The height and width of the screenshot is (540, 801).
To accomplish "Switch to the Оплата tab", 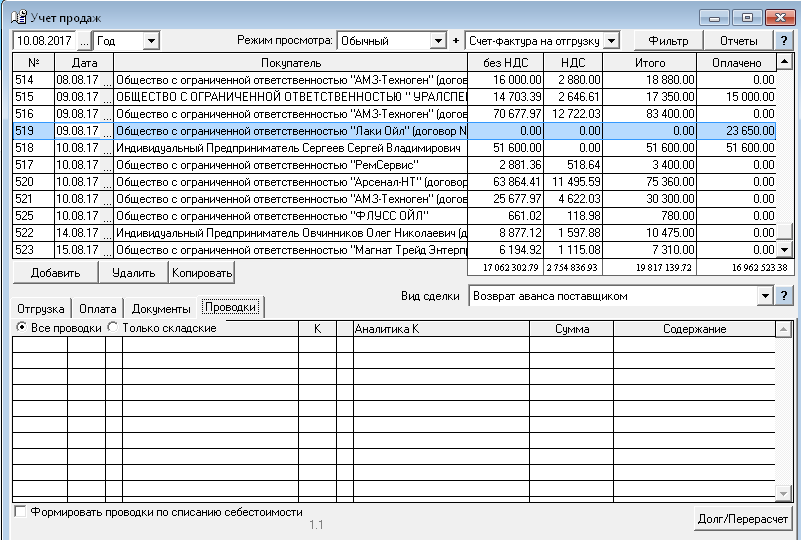I will click(98, 308).
